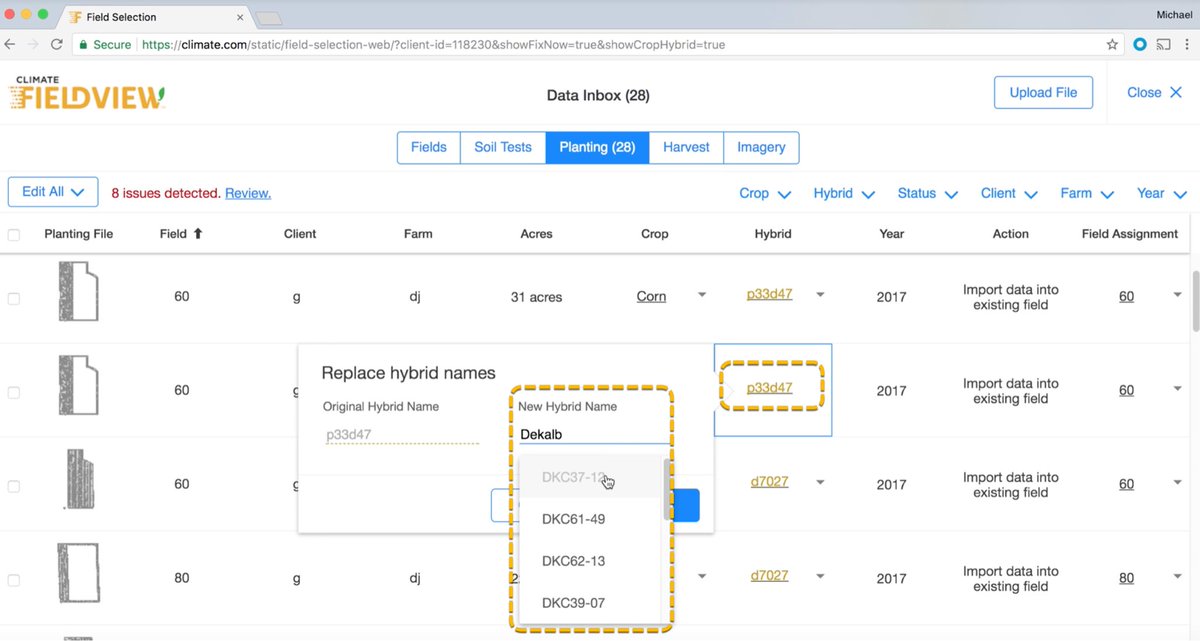Open the Chrome three-dot menu
Image resolution: width=1200 pixels, height=641 pixels.
point(1187,45)
